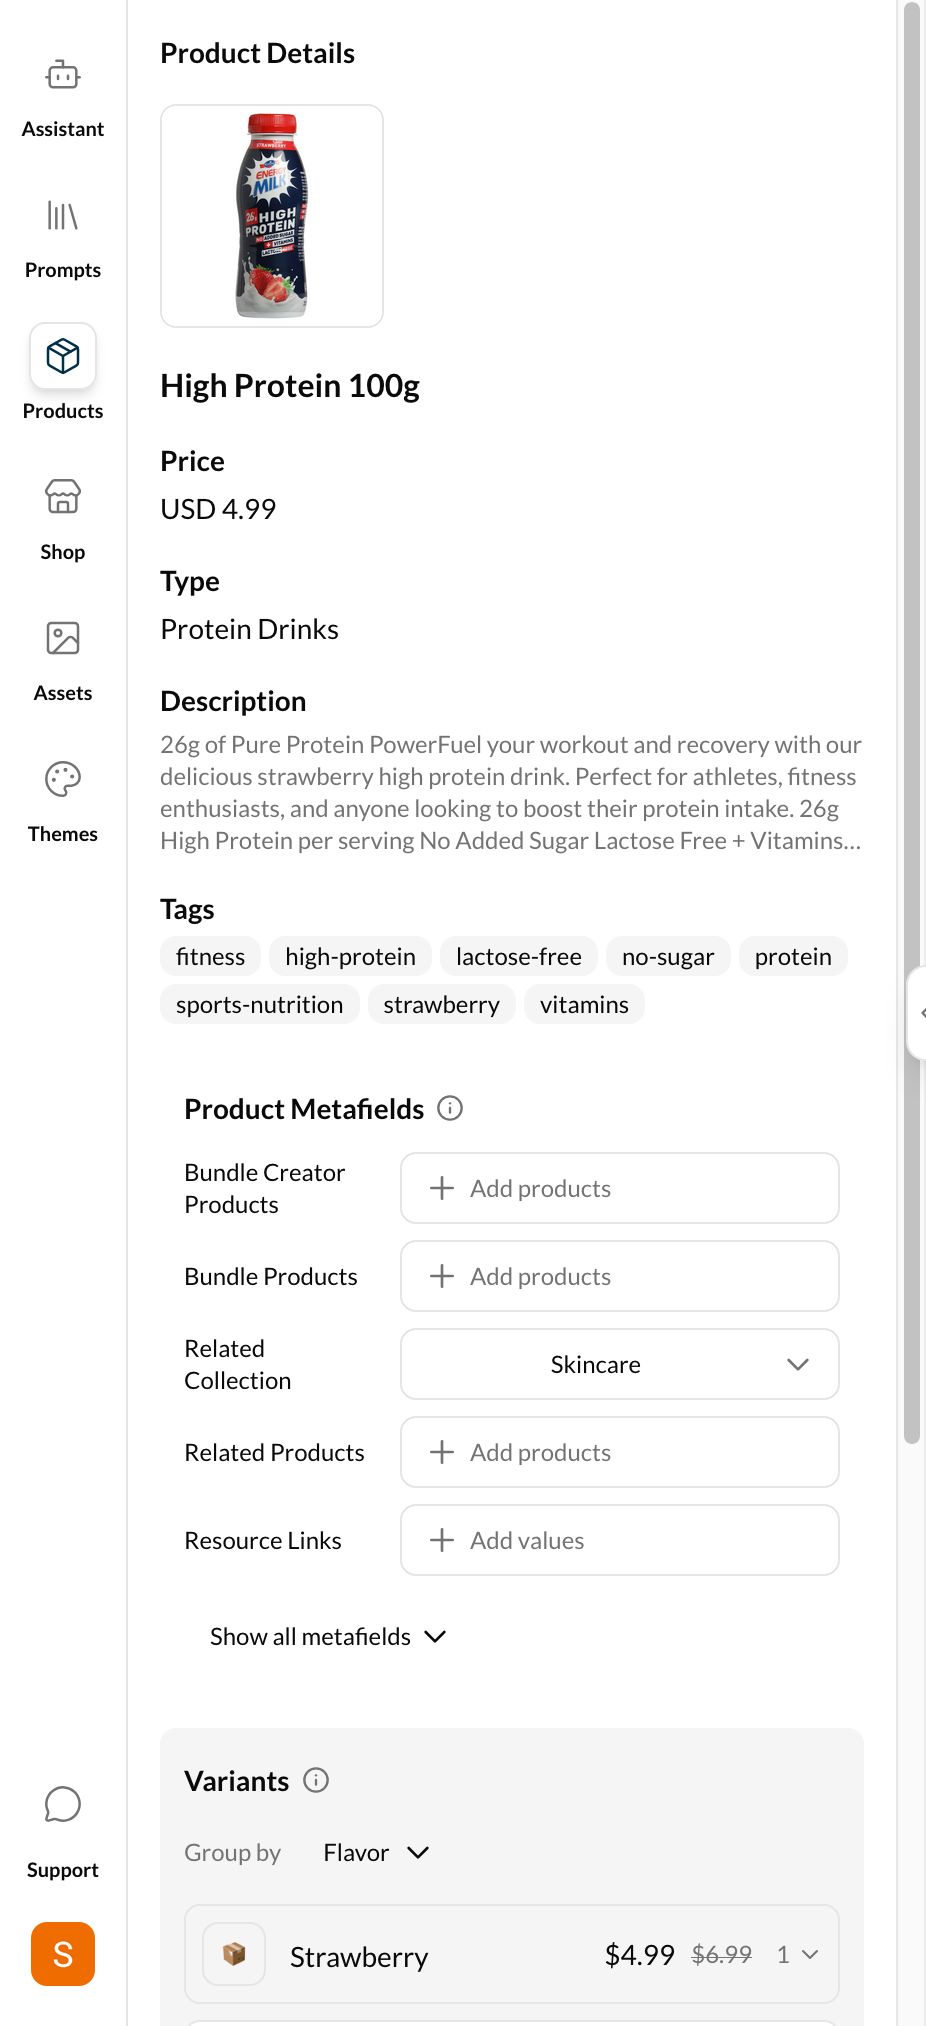Viewport: 926px width, 2026px height.
Task: Expand Show all metafields
Action: click(x=327, y=1636)
